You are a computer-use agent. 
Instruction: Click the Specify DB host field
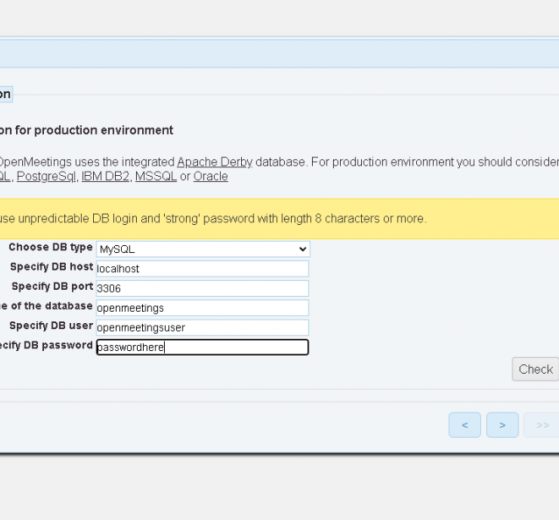coord(202,268)
